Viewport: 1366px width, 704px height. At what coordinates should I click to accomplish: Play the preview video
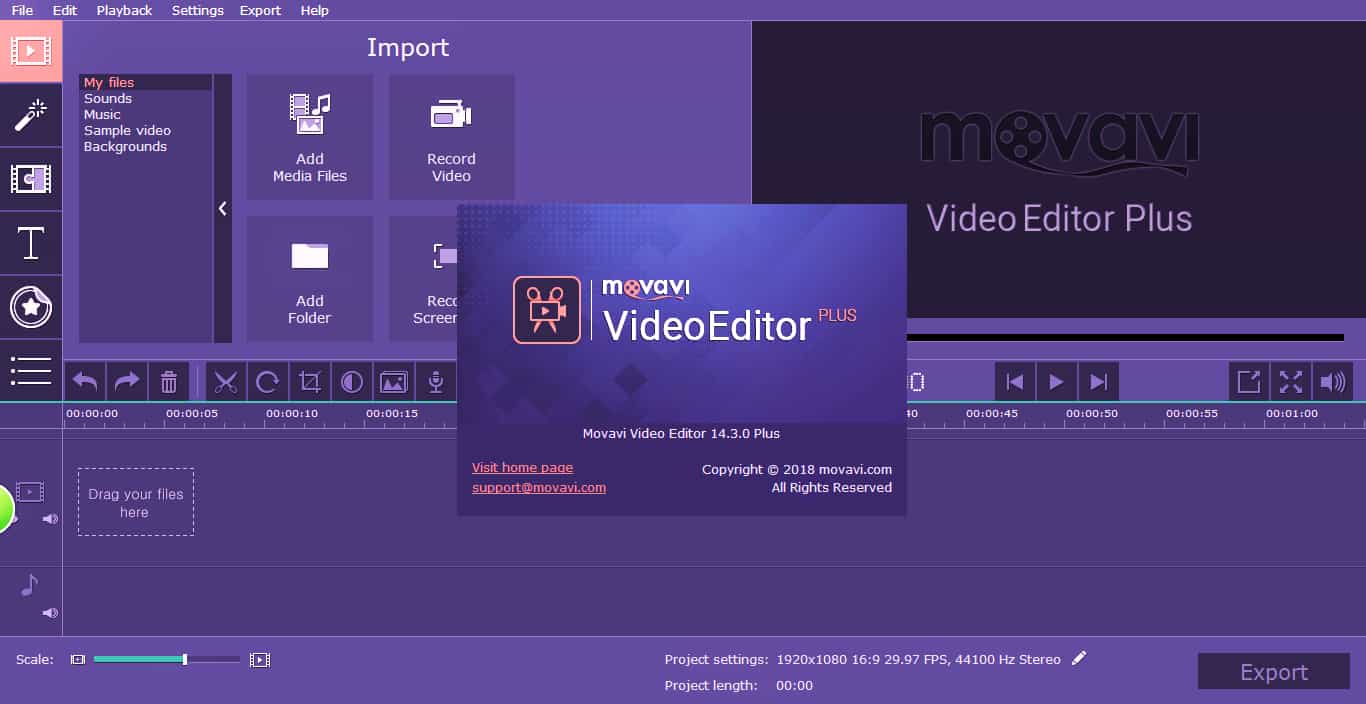pyautogui.click(x=1056, y=382)
